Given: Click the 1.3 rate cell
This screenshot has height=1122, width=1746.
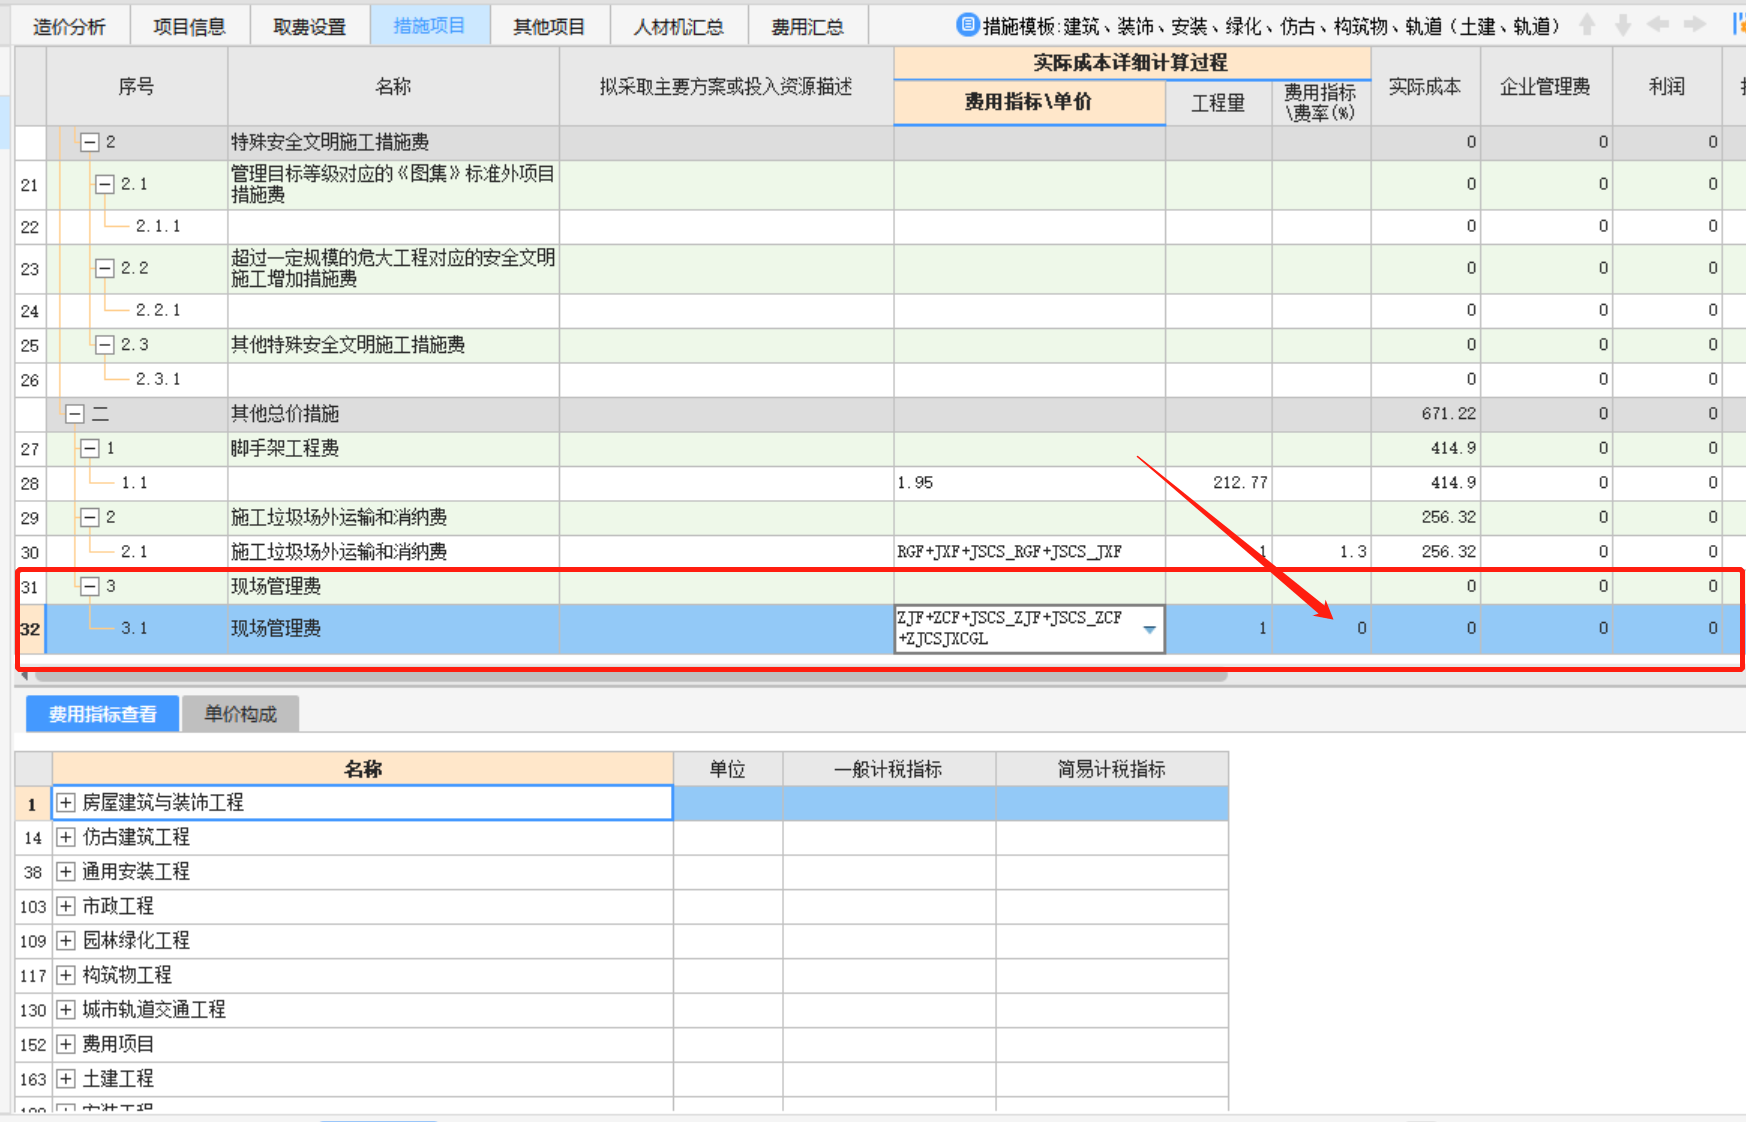Looking at the screenshot, I should 1321,552.
